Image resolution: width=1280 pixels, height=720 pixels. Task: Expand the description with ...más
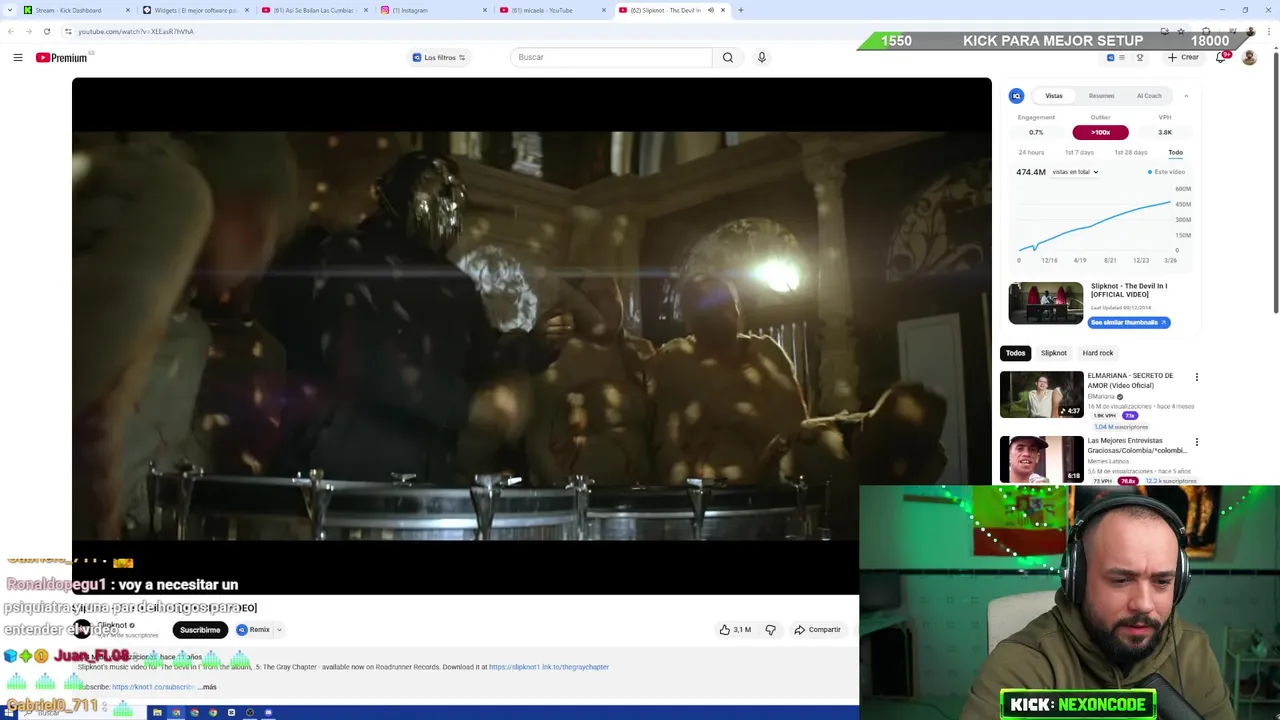click(208, 687)
